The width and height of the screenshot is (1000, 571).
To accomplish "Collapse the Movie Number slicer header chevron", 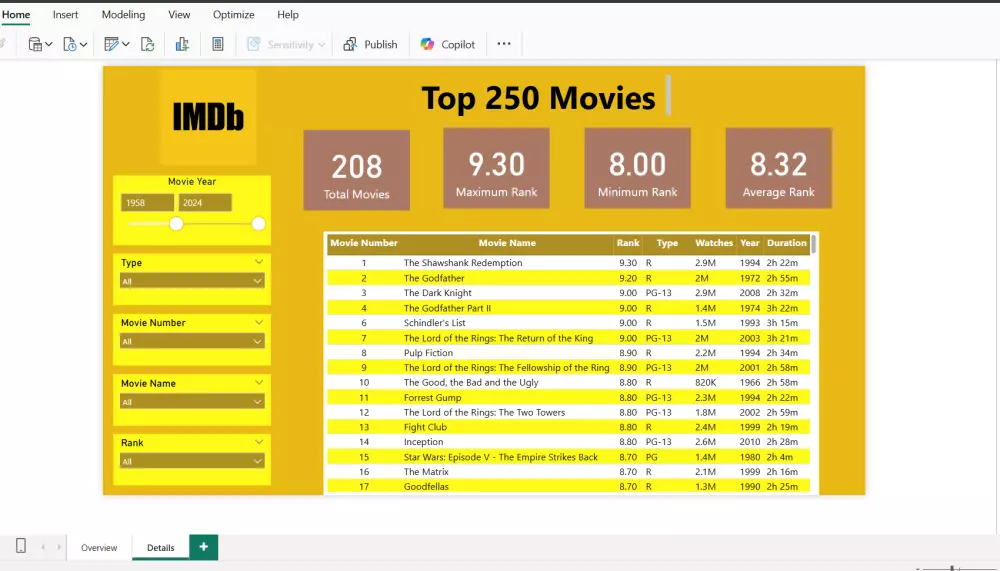I will tap(259, 322).
